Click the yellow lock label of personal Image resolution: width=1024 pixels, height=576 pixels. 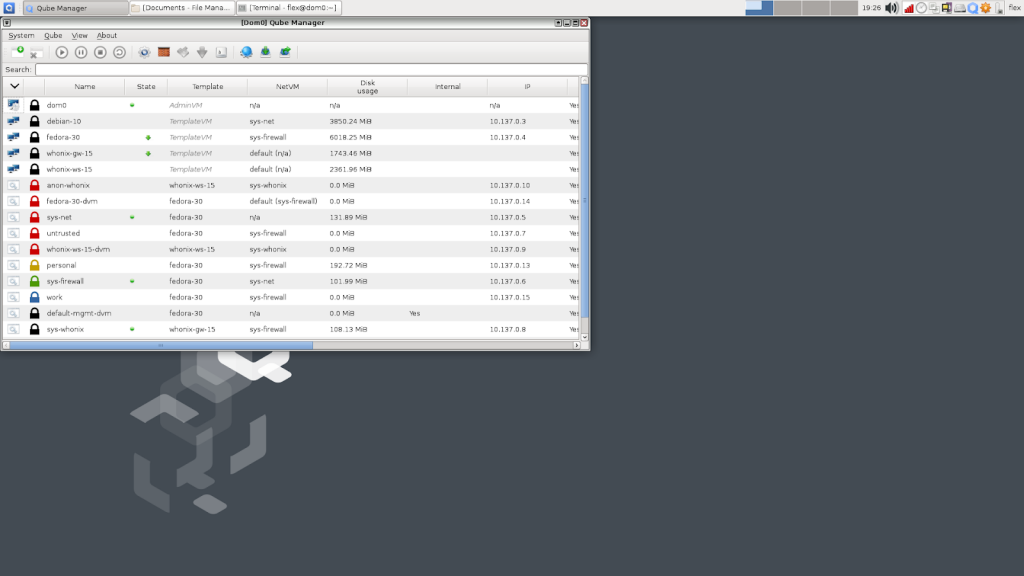pos(35,265)
